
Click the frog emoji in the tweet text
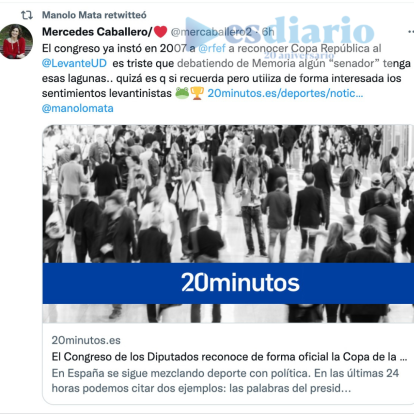[x=182, y=93]
